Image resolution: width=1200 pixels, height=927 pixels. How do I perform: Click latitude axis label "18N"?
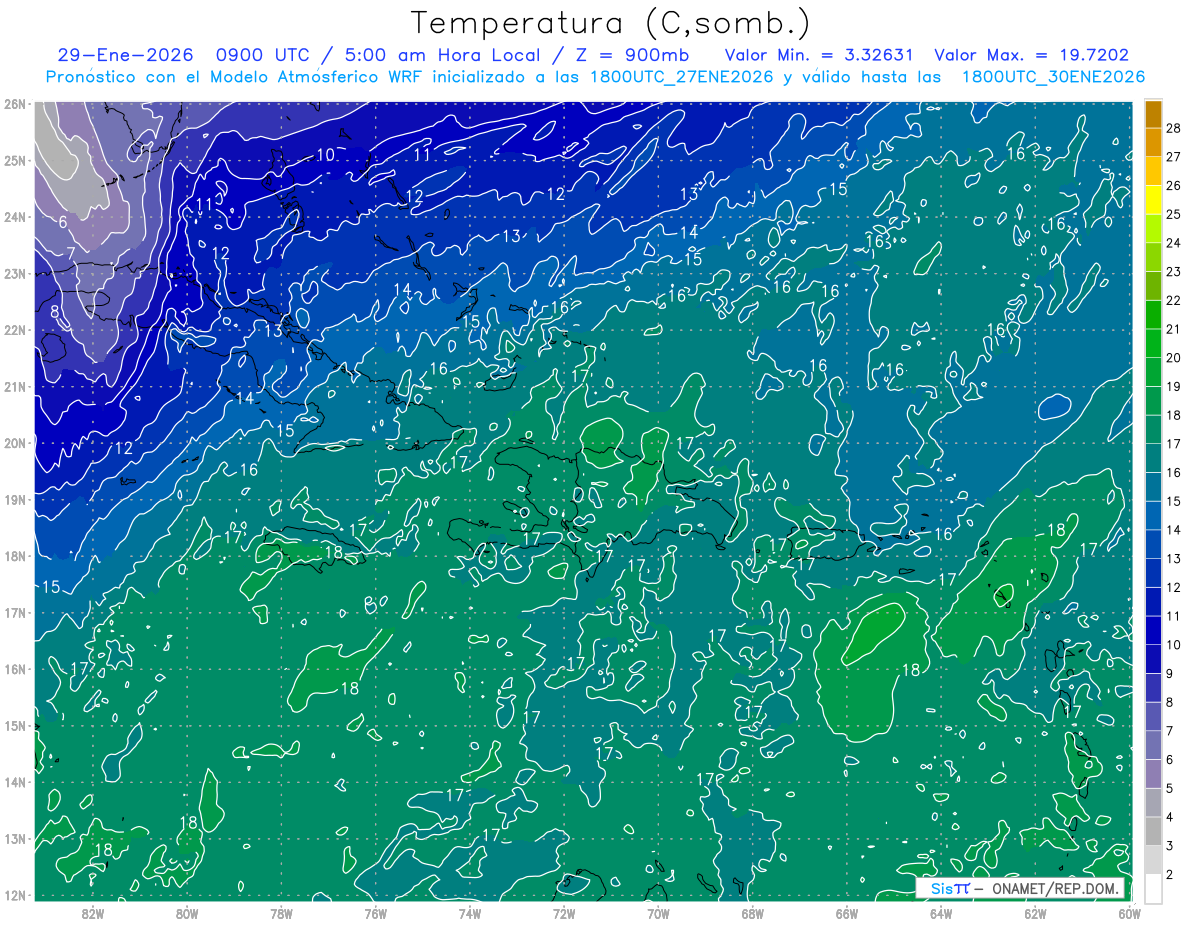[x=15, y=555]
